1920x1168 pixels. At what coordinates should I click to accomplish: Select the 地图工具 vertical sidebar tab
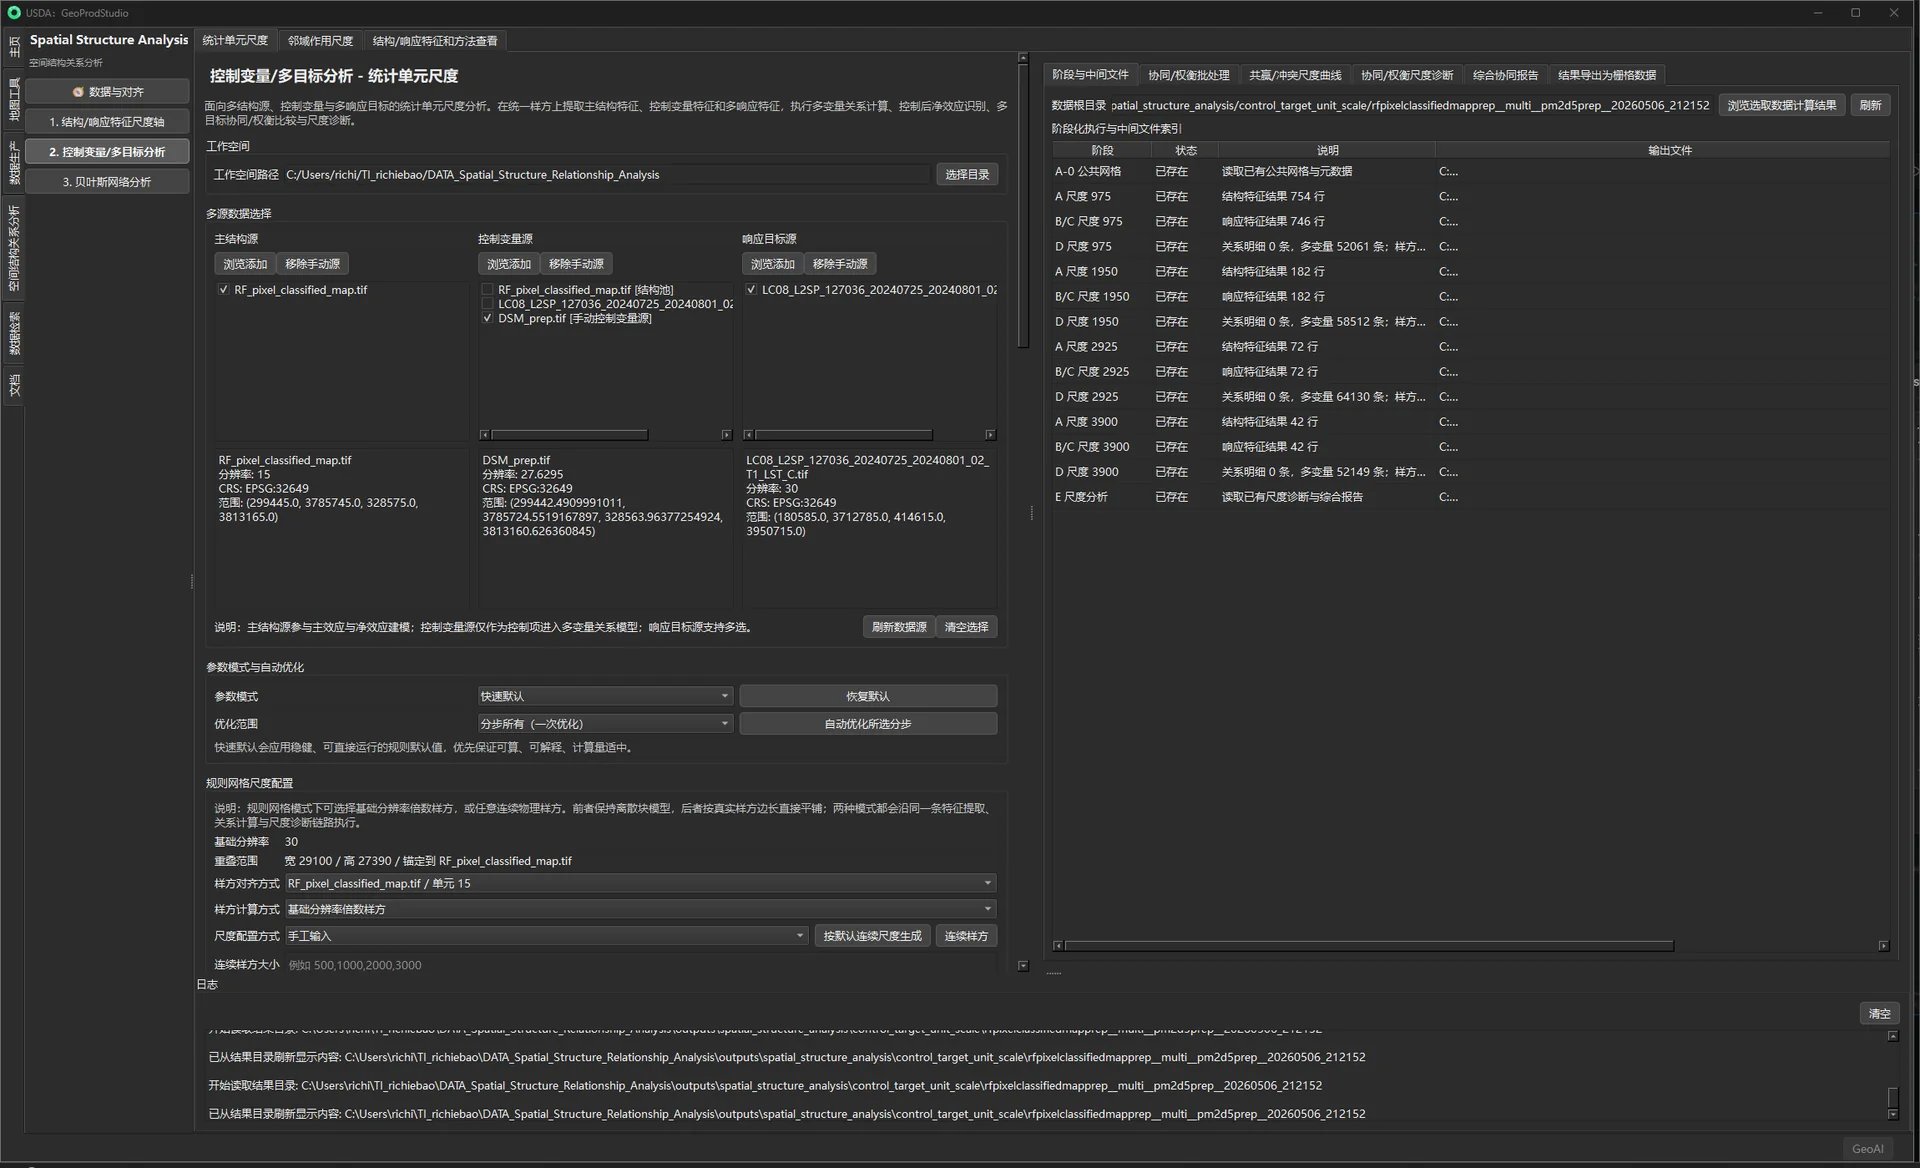pos(14,99)
